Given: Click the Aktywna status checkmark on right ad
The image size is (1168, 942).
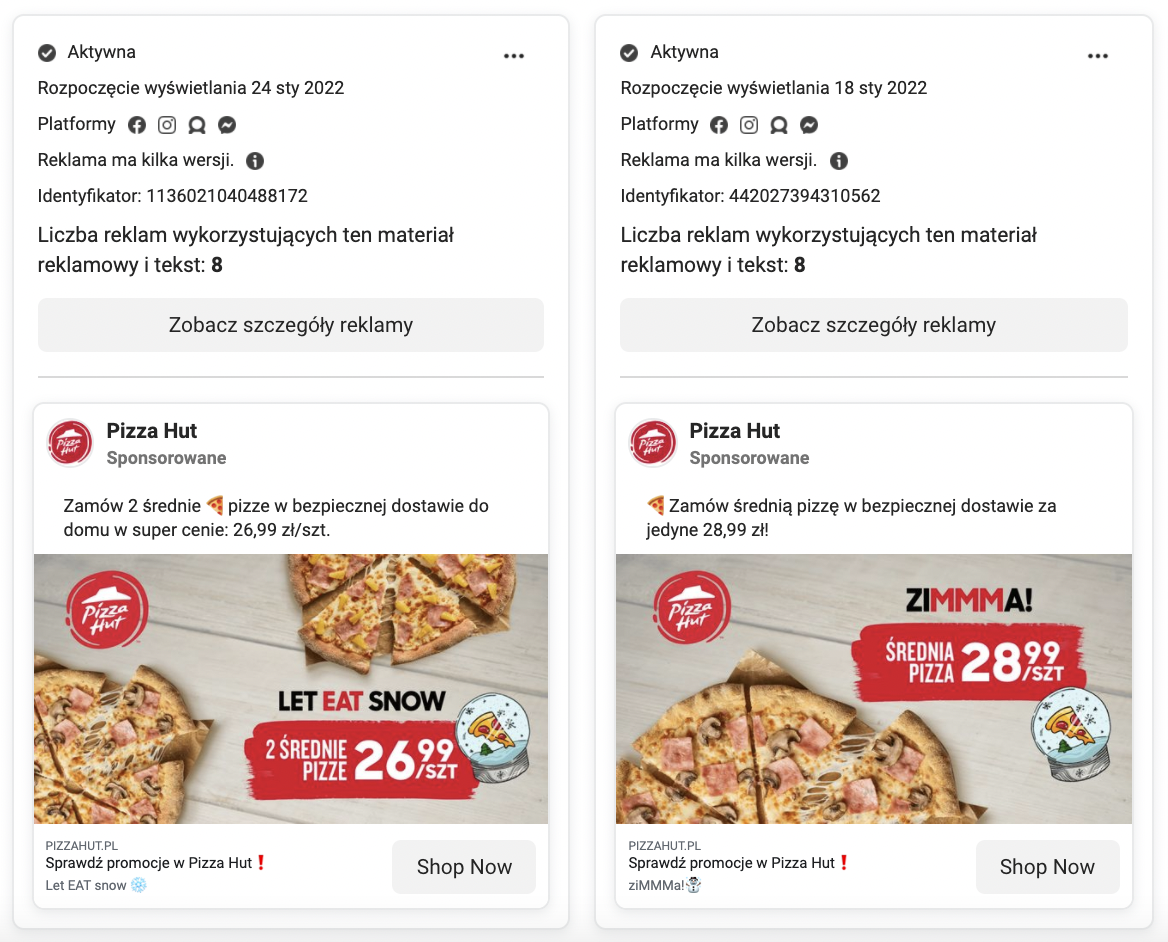Looking at the screenshot, I should click(x=629, y=53).
